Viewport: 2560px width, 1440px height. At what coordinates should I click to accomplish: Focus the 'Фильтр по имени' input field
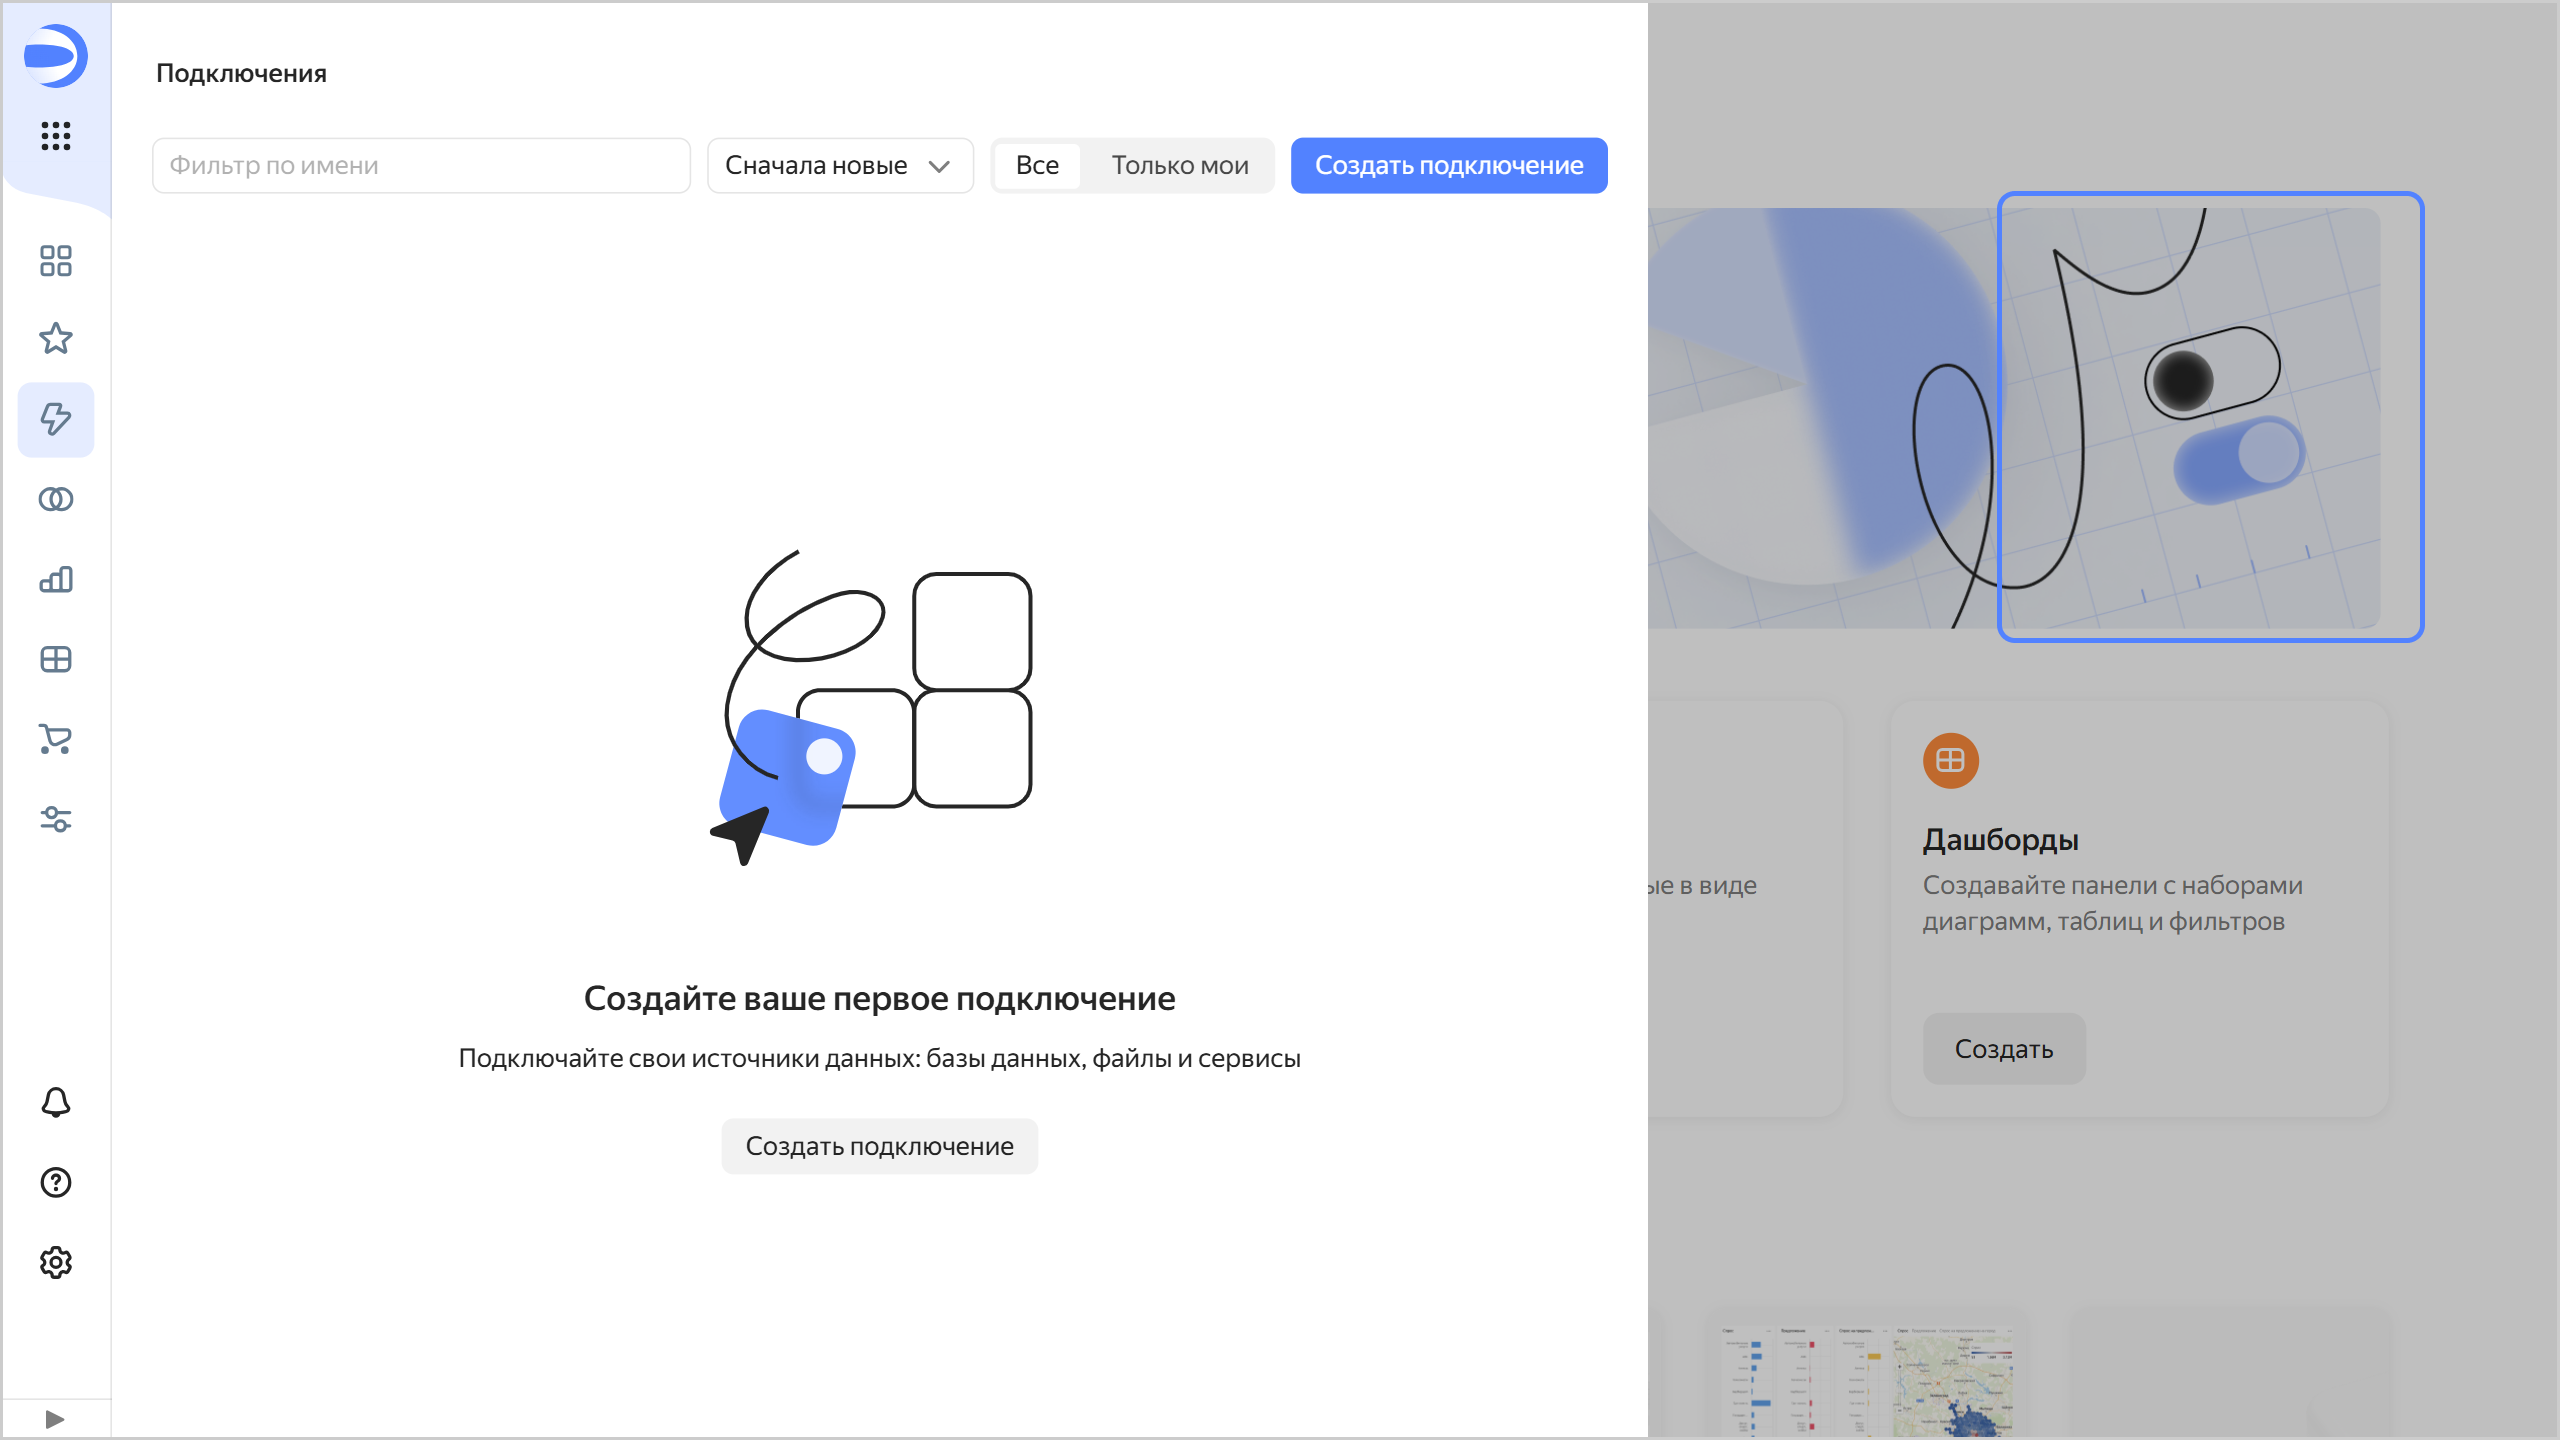pyautogui.click(x=421, y=165)
